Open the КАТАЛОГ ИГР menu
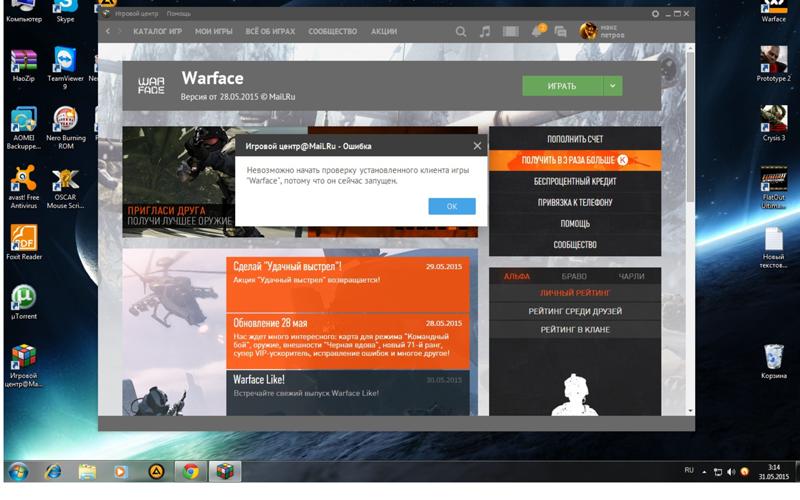 (157, 32)
